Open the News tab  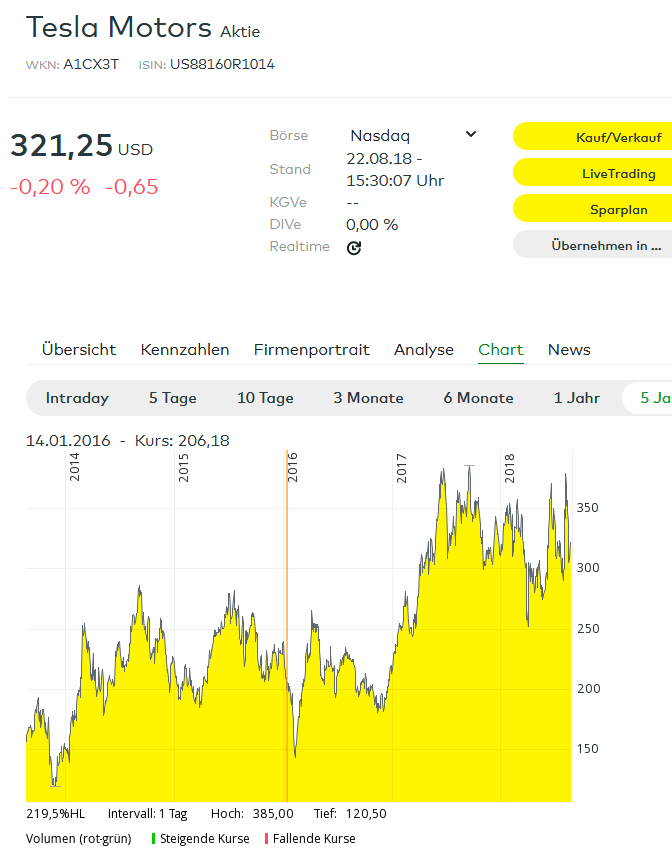pyautogui.click(x=569, y=350)
